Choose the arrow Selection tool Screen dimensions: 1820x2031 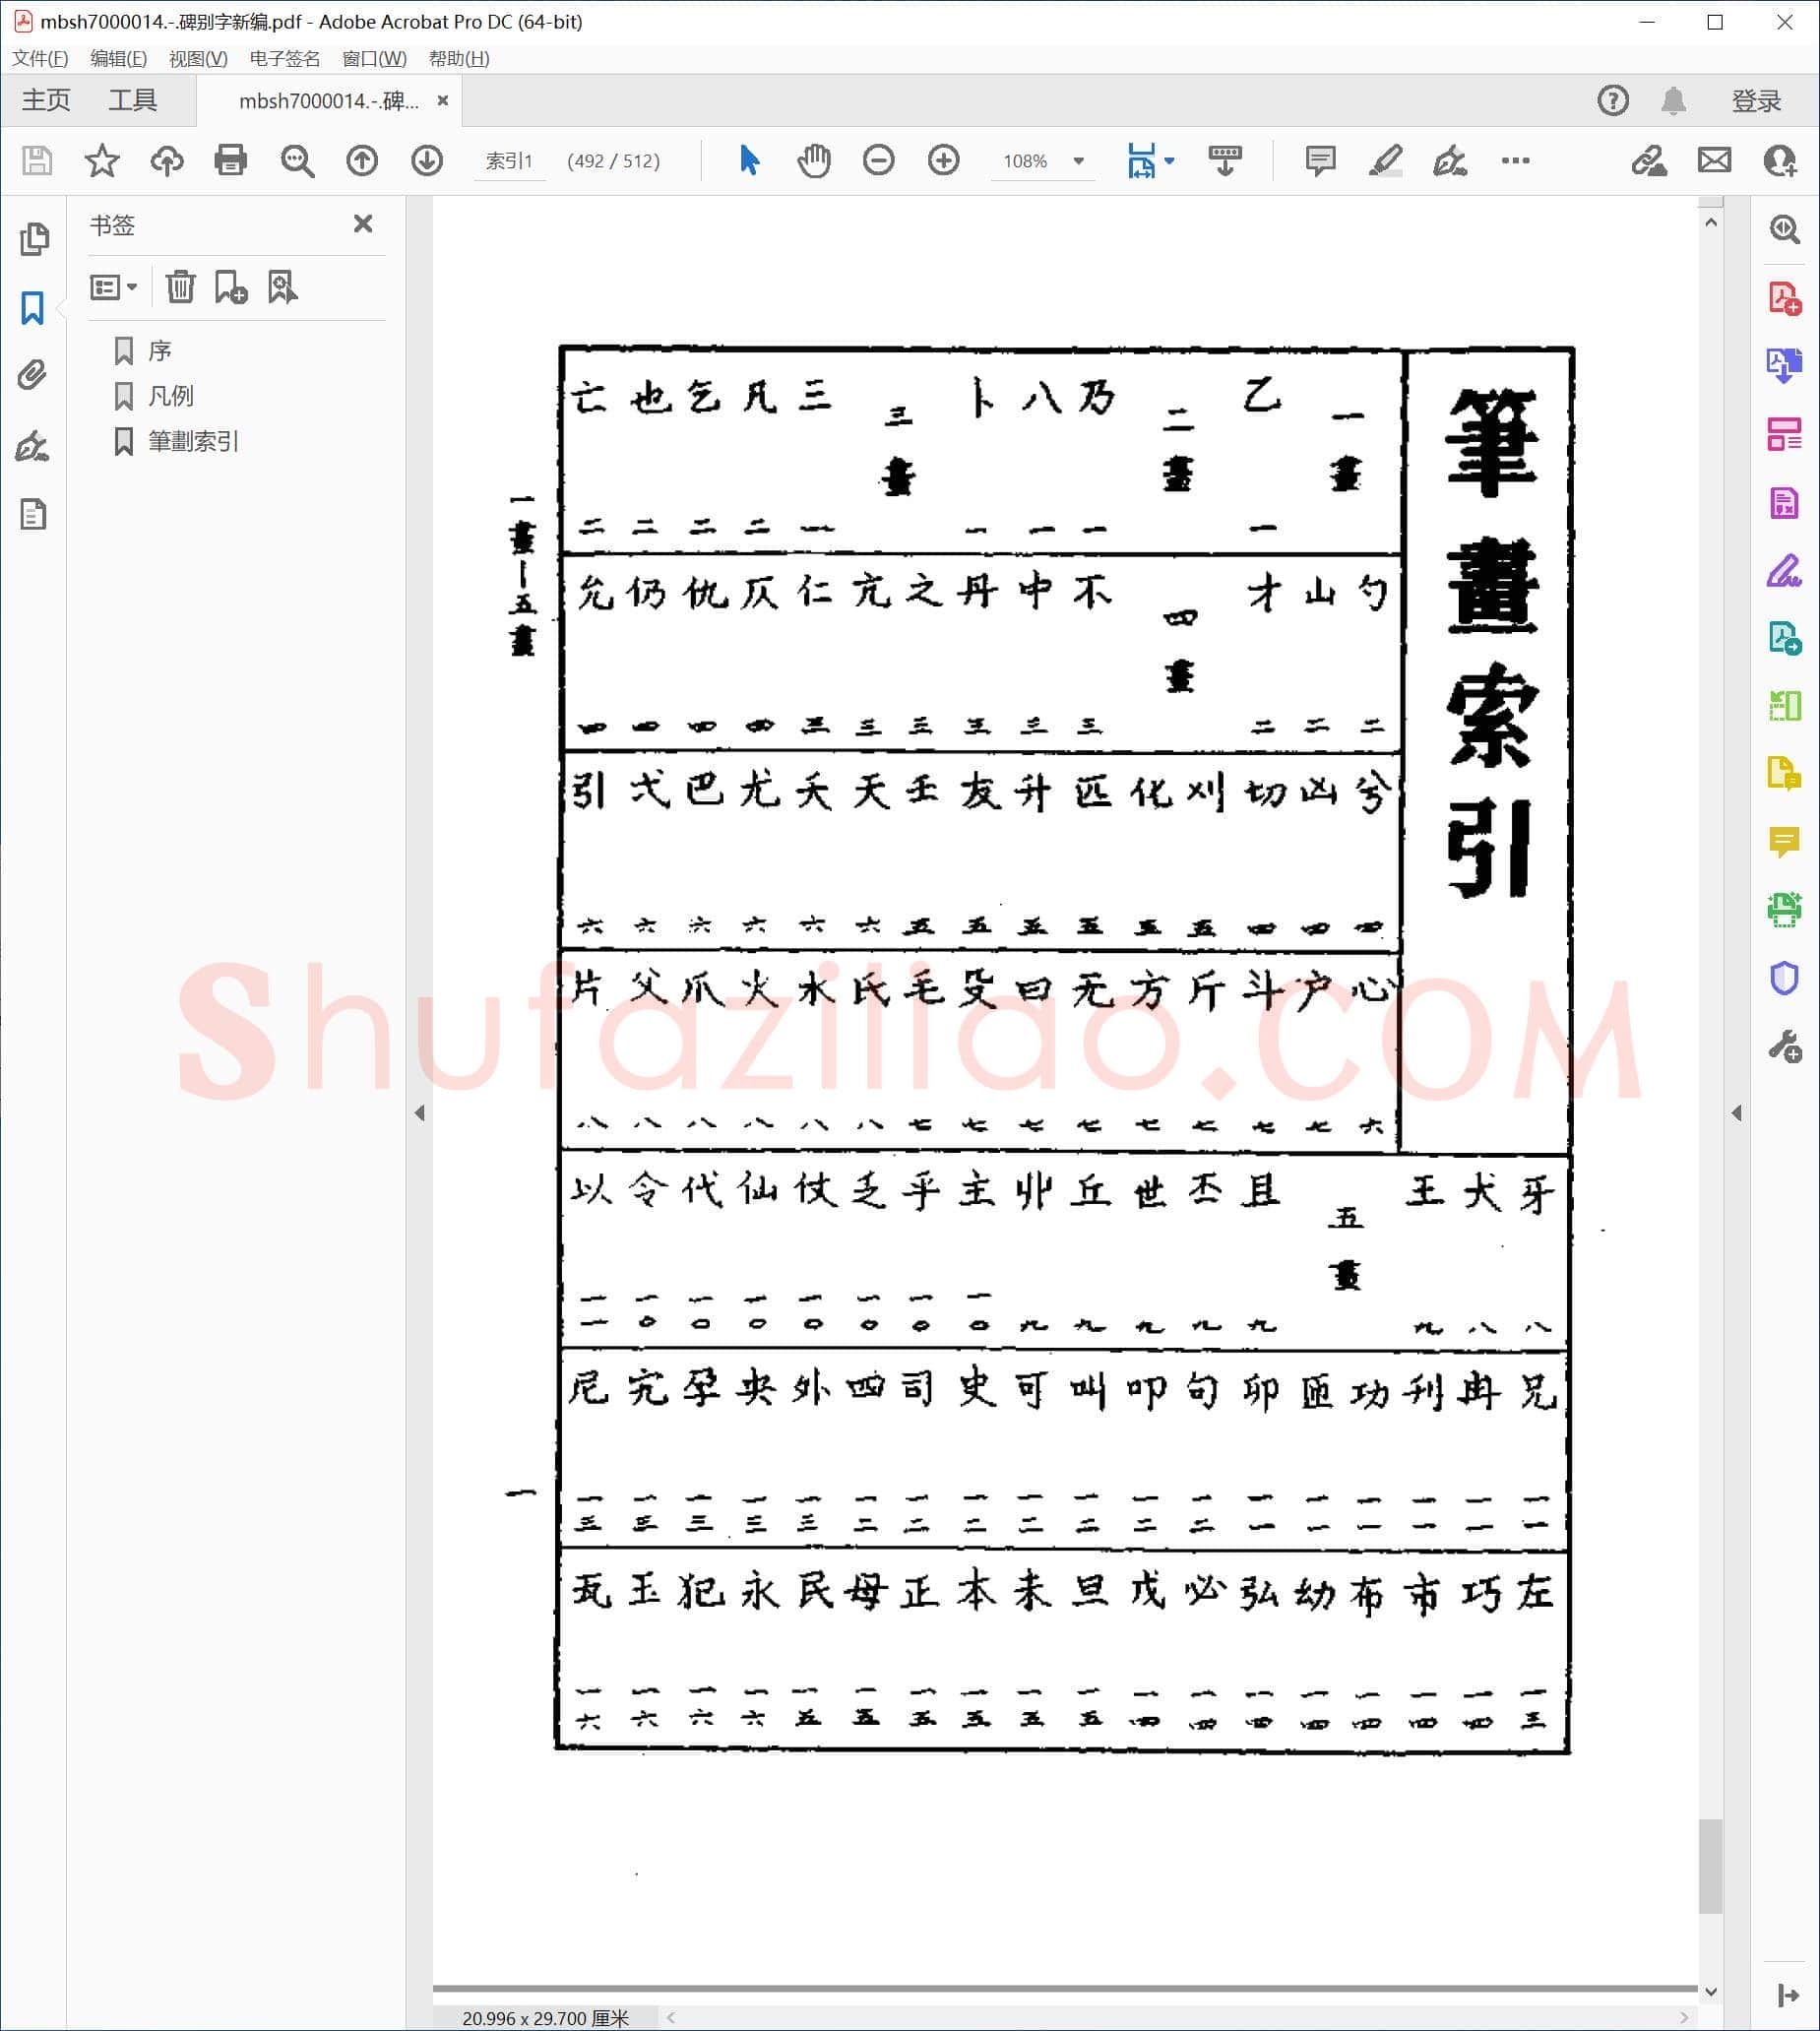tap(749, 160)
